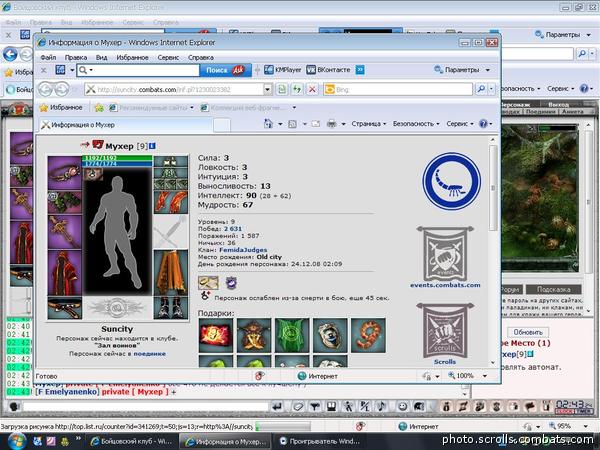This screenshot has width=600, height=450.
Task: Open the events.combats.com link
Action: tap(445, 285)
